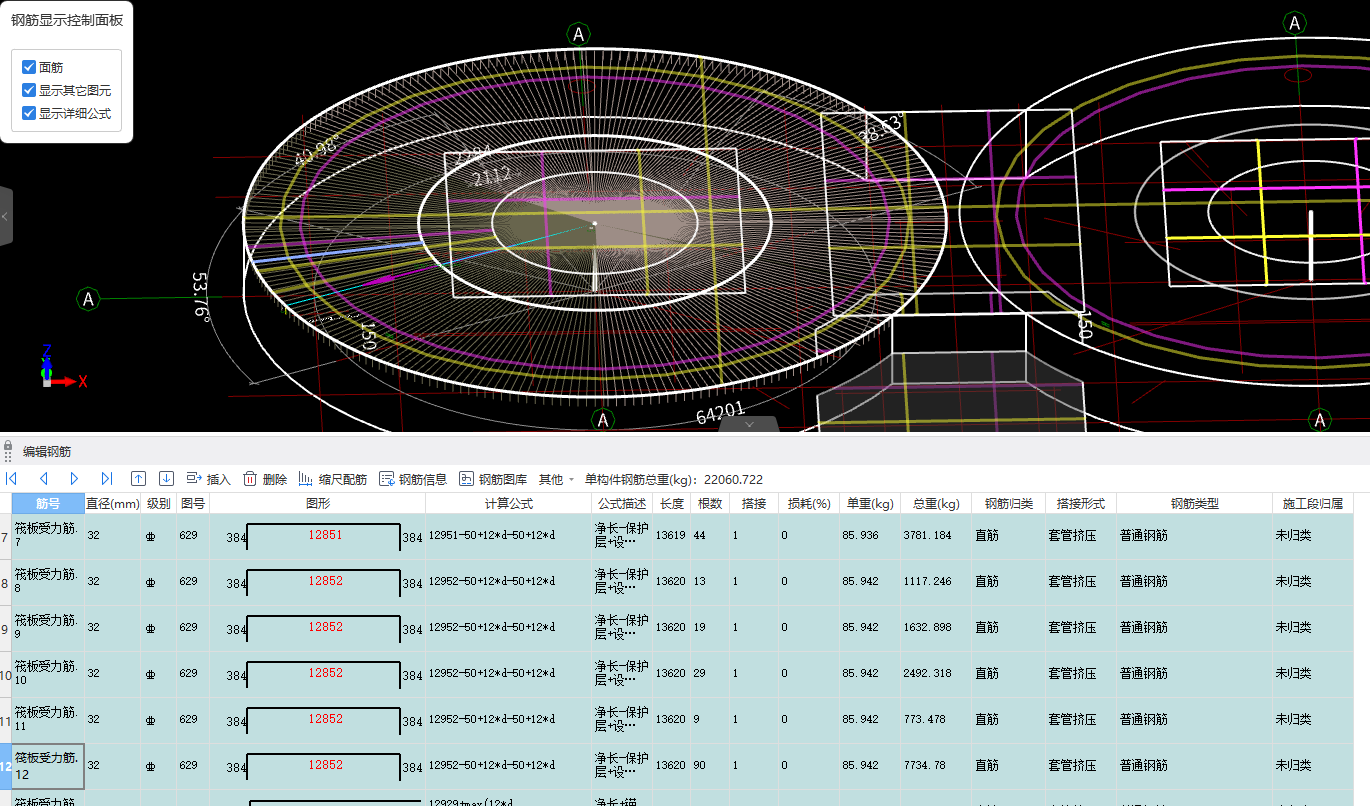This screenshot has height=806, width=1370.
Task: Click the 筏板受力筋.10 cell
Action: pyautogui.click(x=48, y=674)
